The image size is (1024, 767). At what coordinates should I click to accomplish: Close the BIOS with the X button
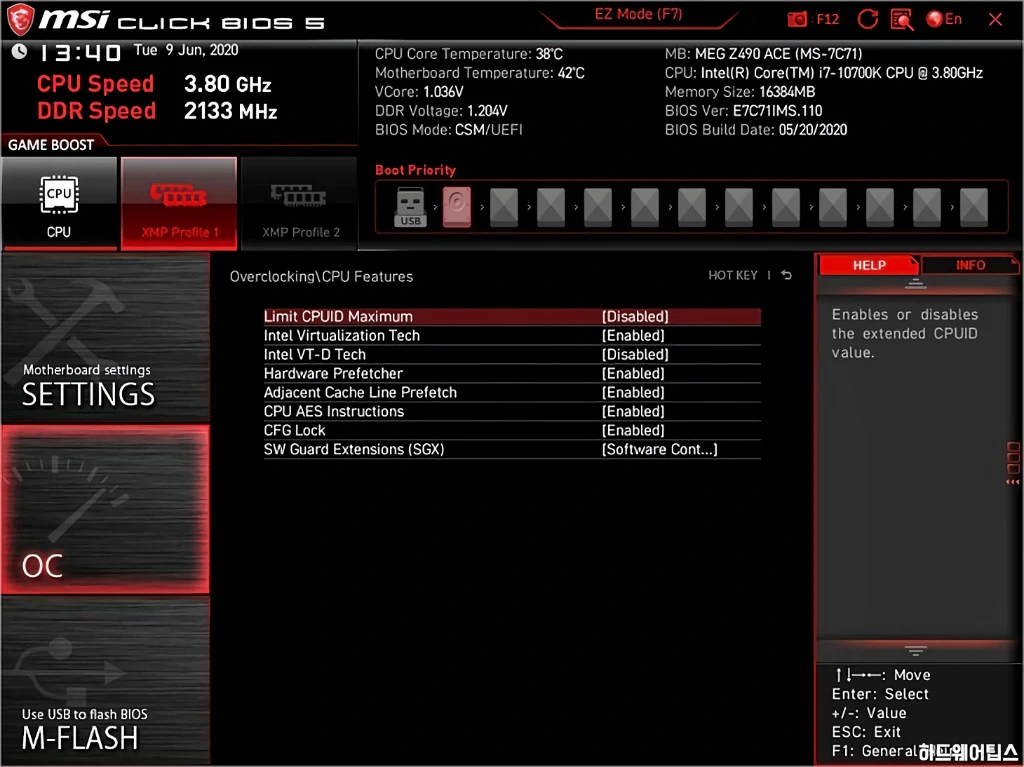click(x=995, y=19)
